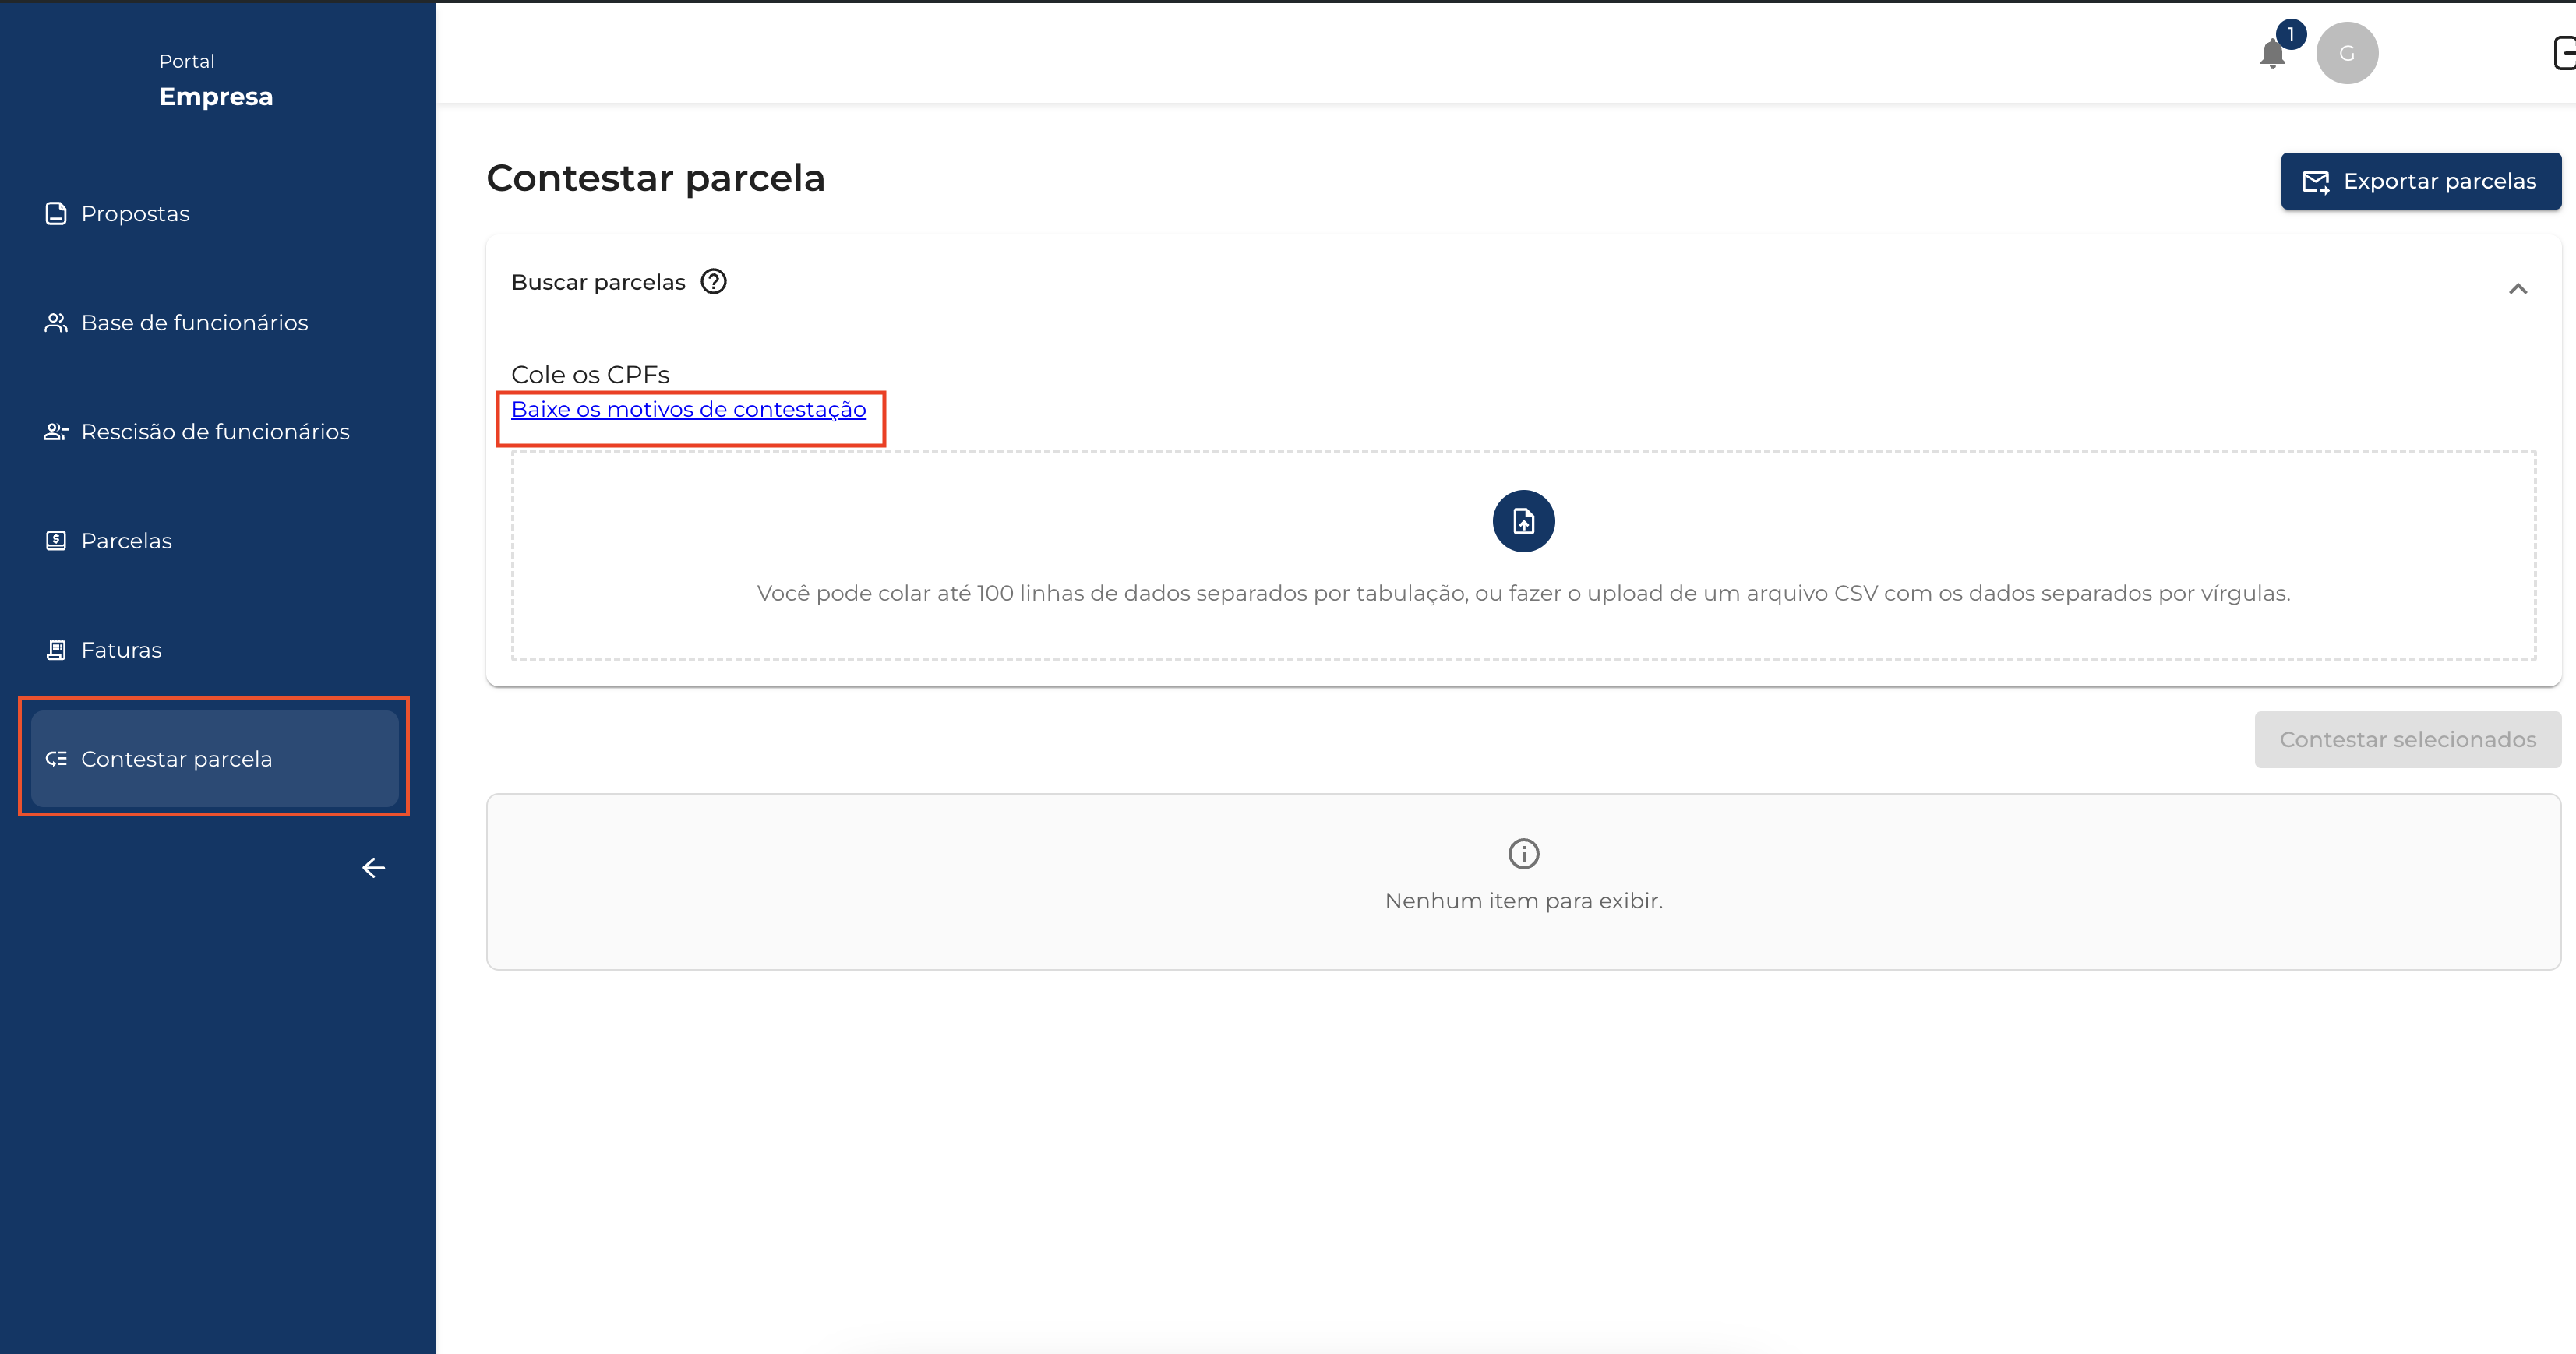Click the file upload circle icon
Image resolution: width=2576 pixels, height=1354 pixels.
(1523, 521)
